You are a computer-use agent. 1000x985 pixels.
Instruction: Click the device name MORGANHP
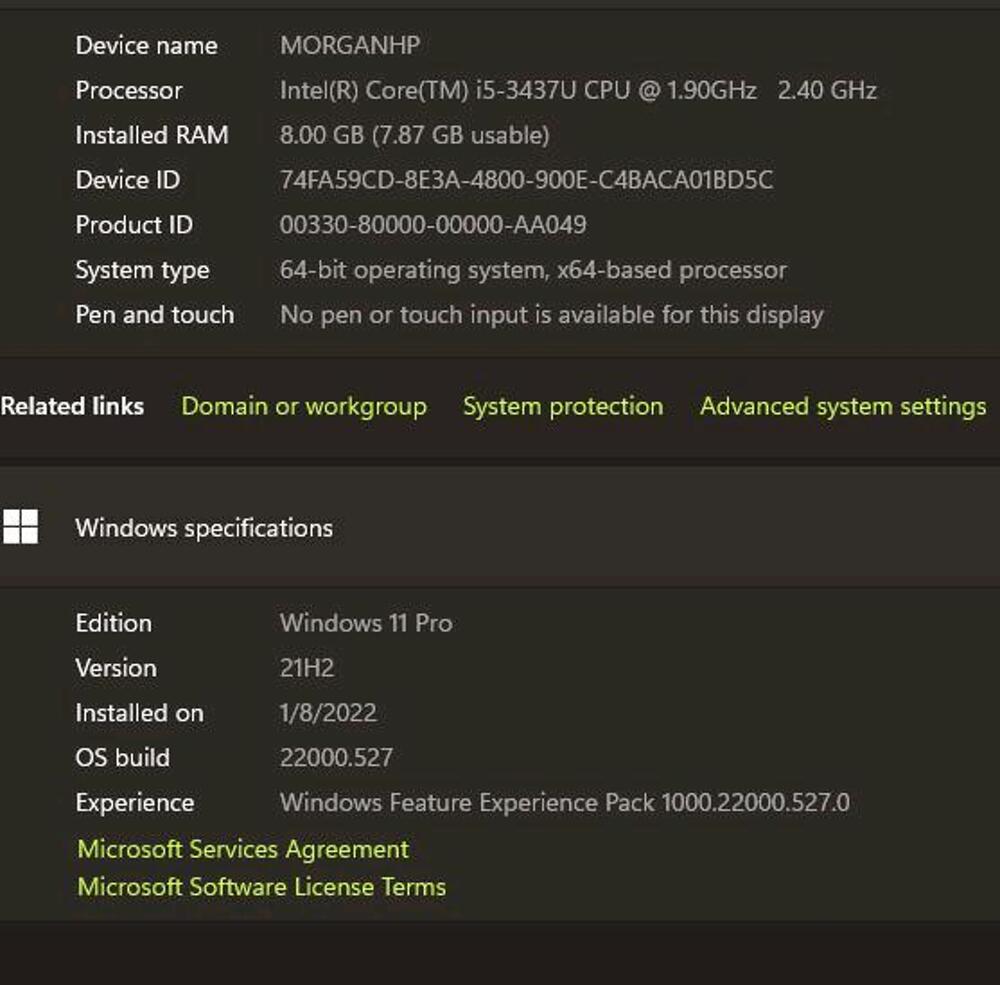349,45
